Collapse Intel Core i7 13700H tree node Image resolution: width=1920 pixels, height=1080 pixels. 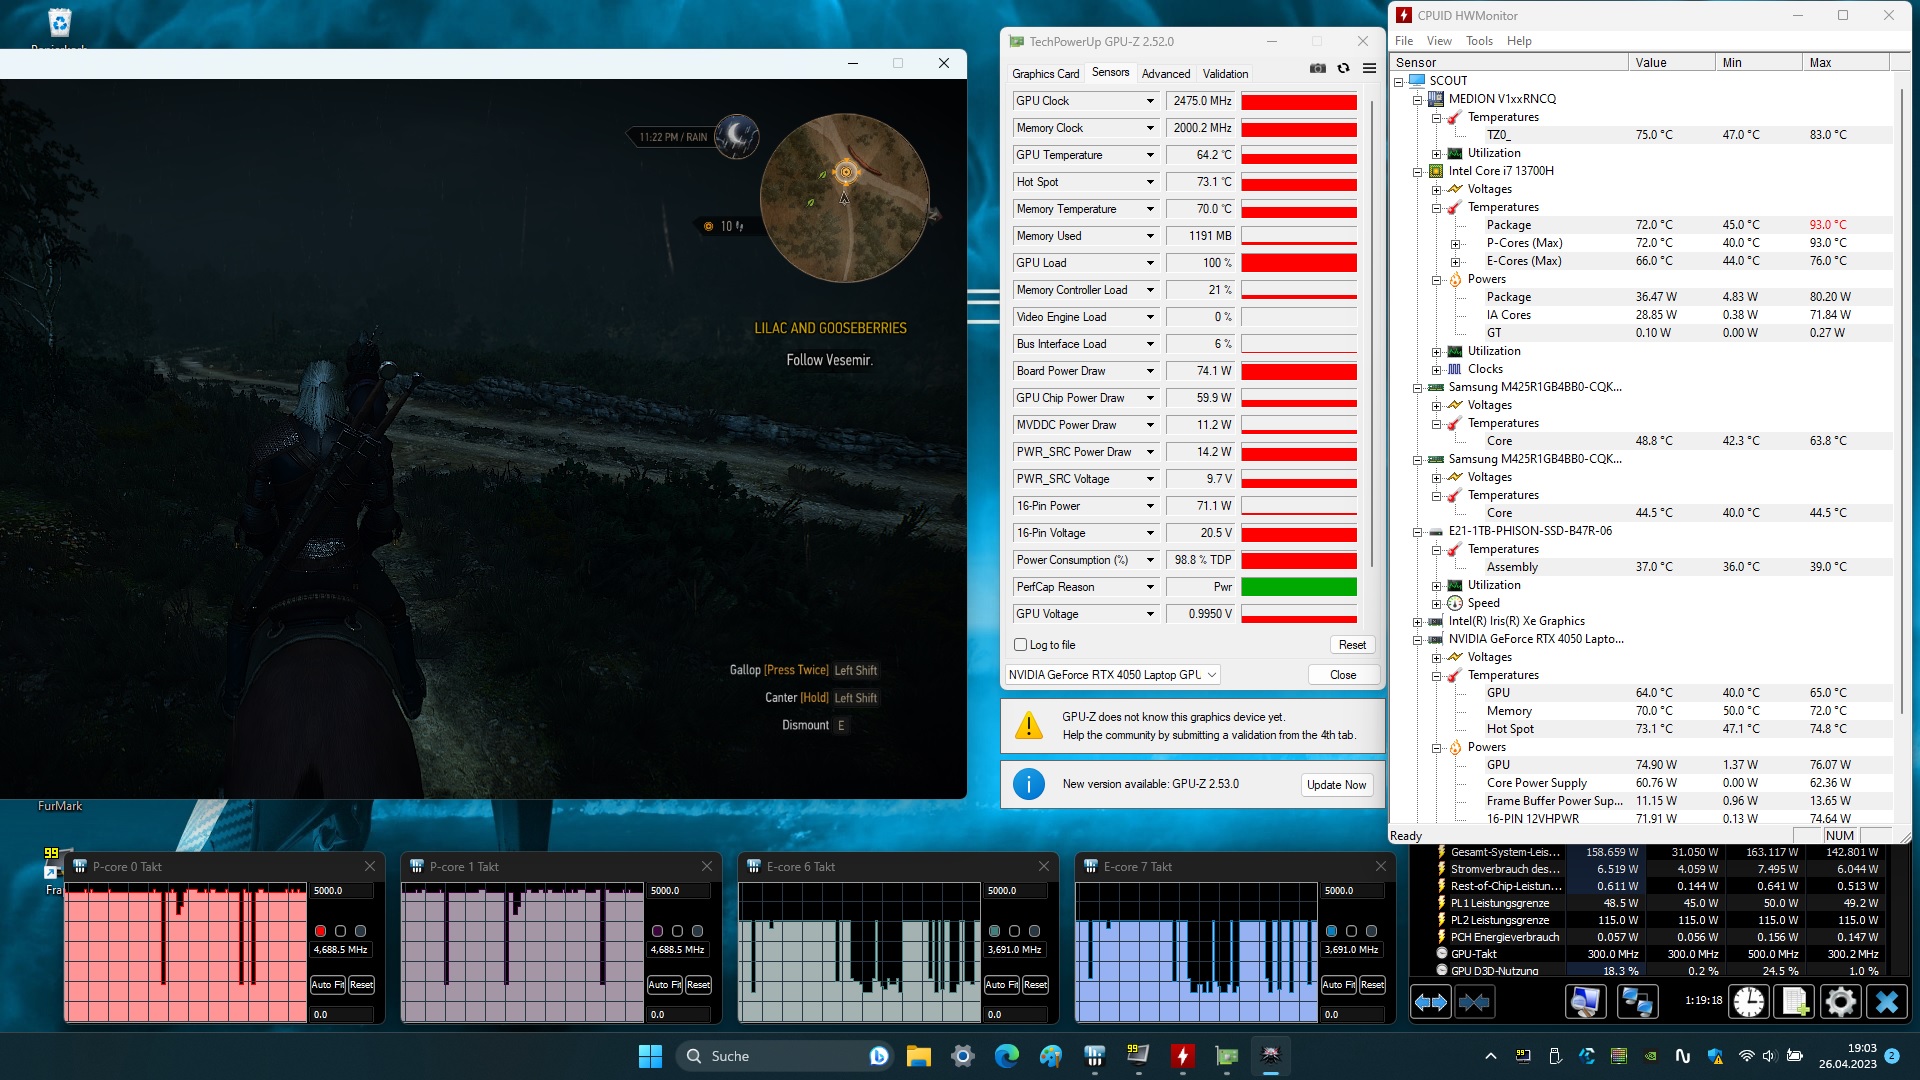(x=1417, y=172)
